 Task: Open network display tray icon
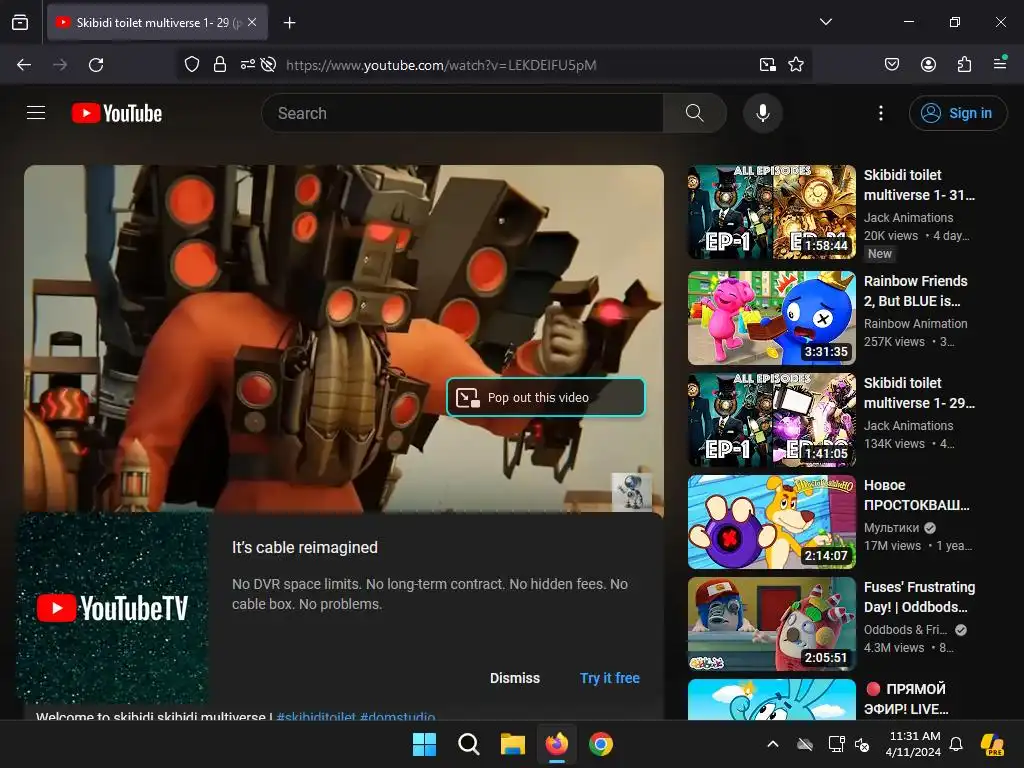point(836,744)
